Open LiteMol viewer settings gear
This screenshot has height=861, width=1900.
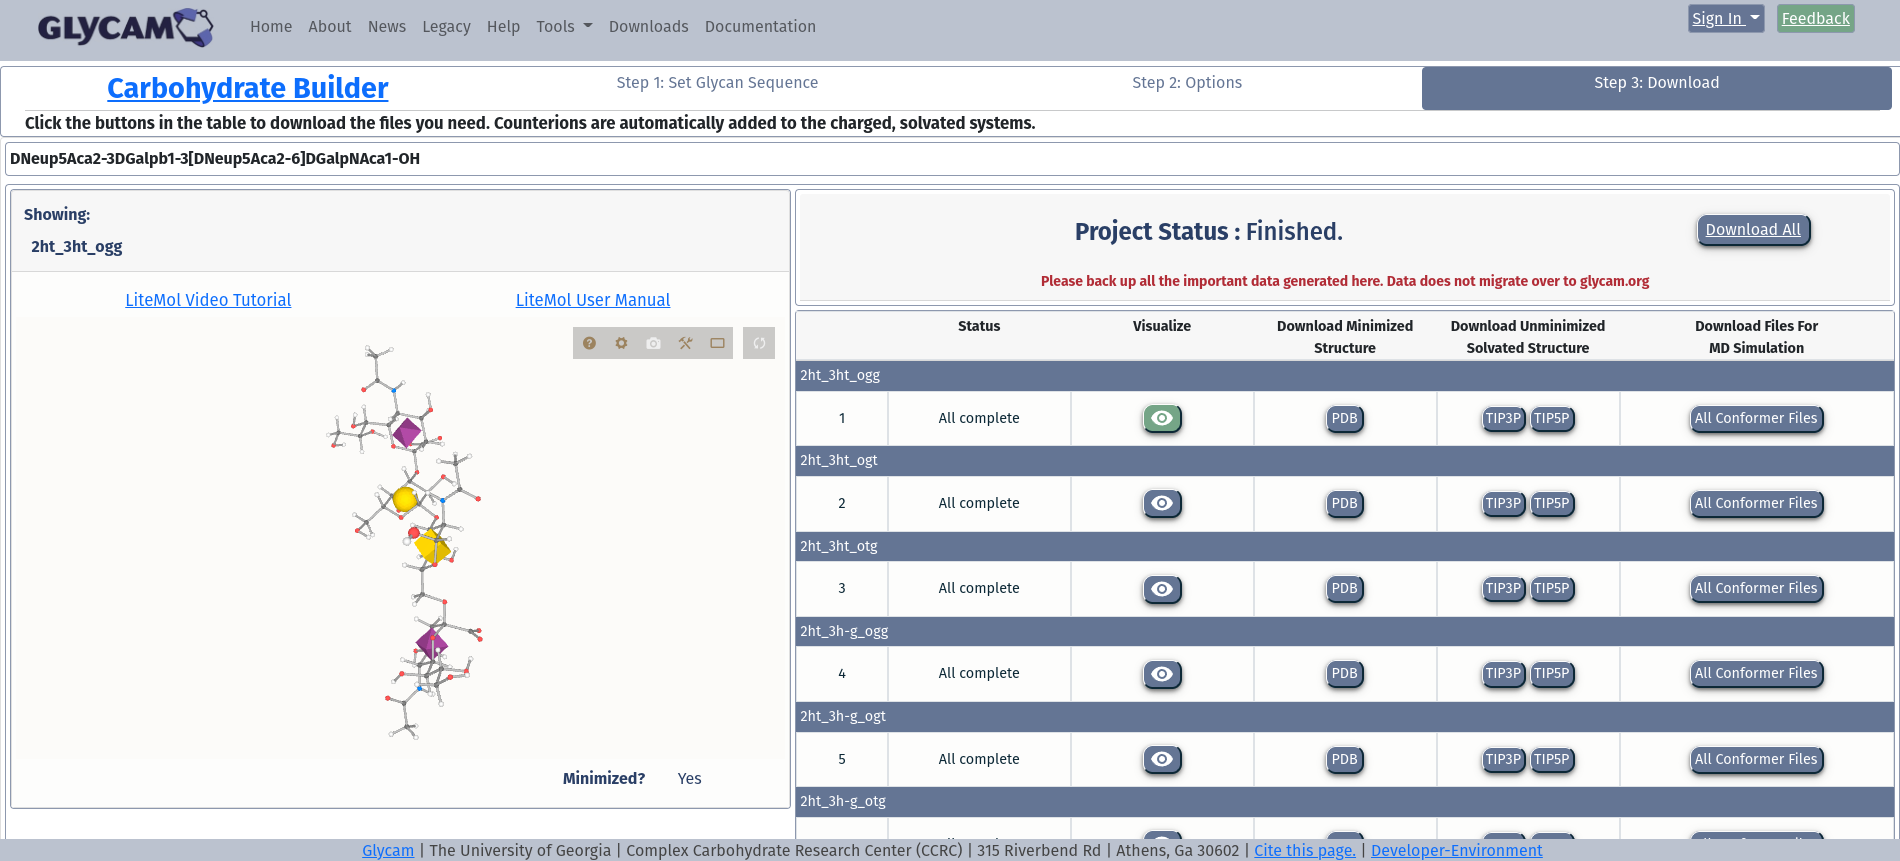pyautogui.click(x=621, y=343)
